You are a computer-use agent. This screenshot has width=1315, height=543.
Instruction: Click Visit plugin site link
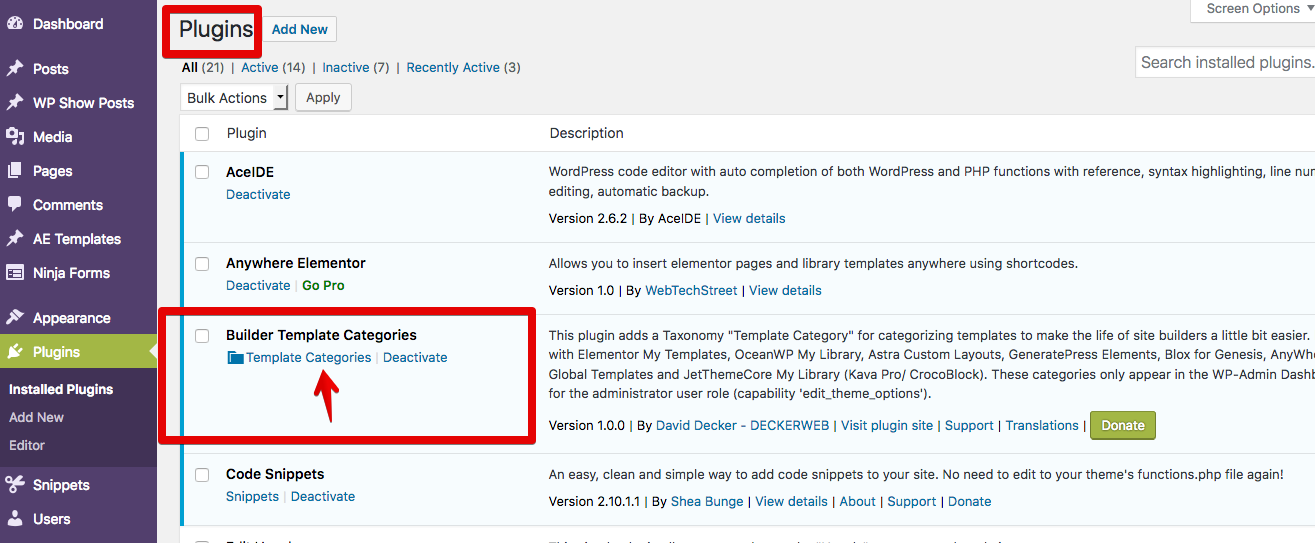[x=887, y=425]
